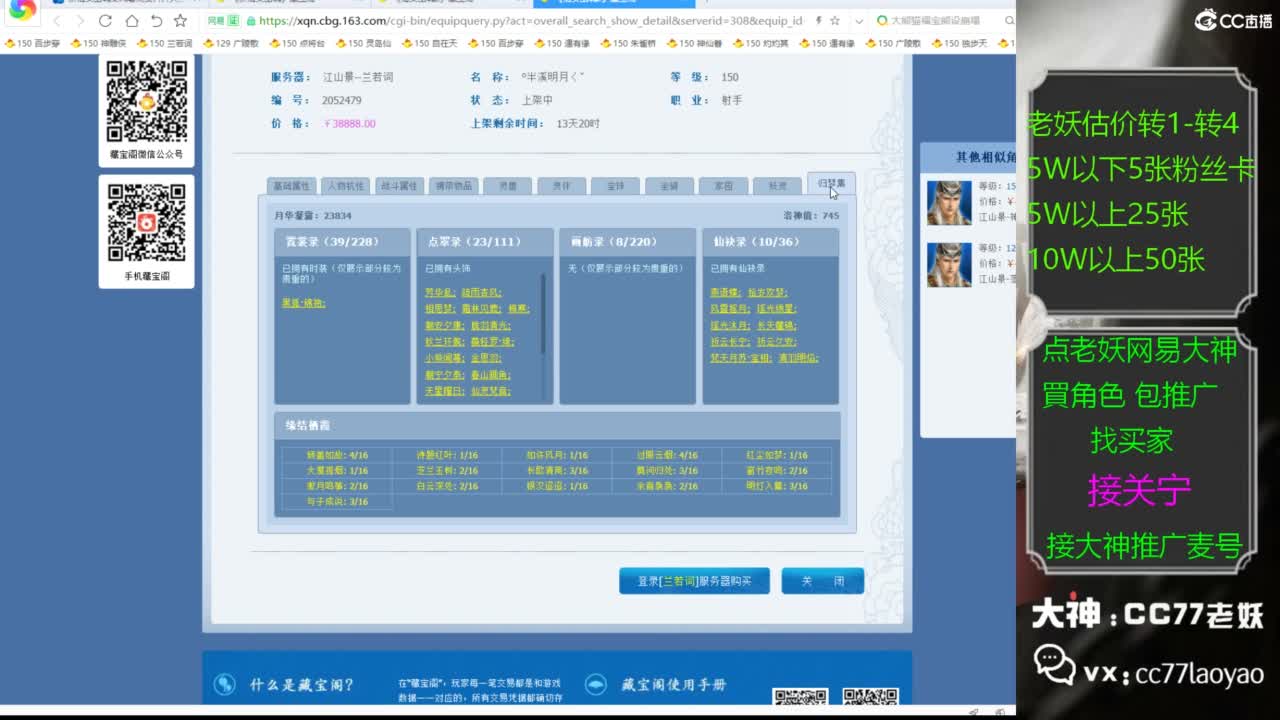Screen dimensions: 1280x720
Task: Click the price ¥38888.00
Action: pyautogui.click(x=349, y=124)
